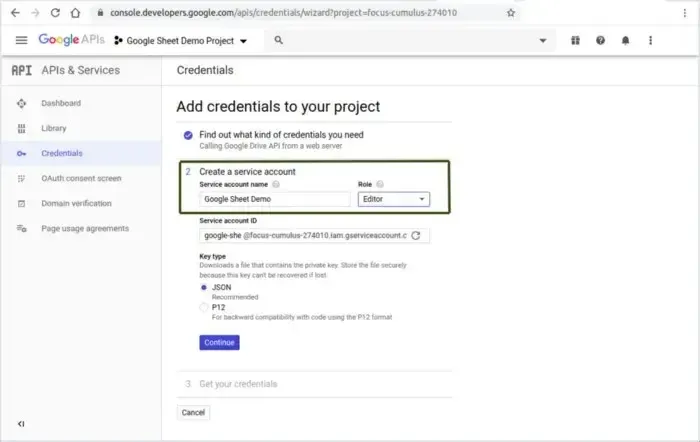Image resolution: width=700 pixels, height=442 pixels.
Task: Open the Google Sheet Demo Project selector
Action: point(180,41)
